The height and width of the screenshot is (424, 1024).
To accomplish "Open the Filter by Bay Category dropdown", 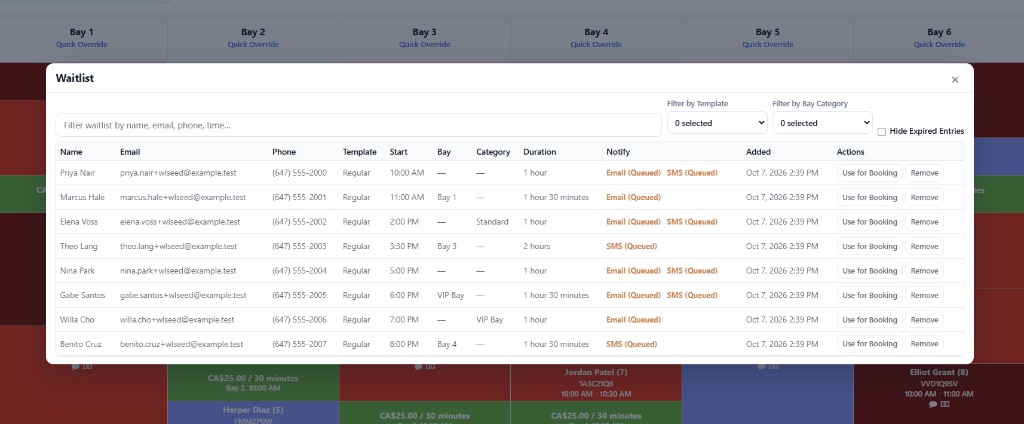I will [x=822, y=123].
